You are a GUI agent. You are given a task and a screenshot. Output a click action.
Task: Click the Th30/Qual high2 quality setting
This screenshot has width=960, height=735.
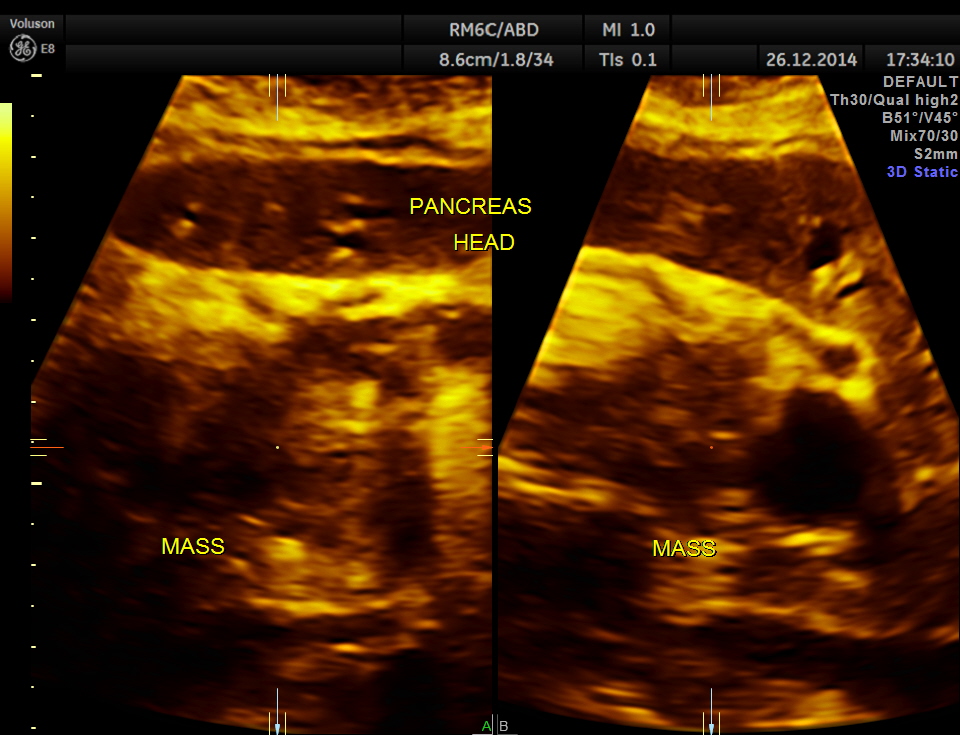tap(894, 100)
